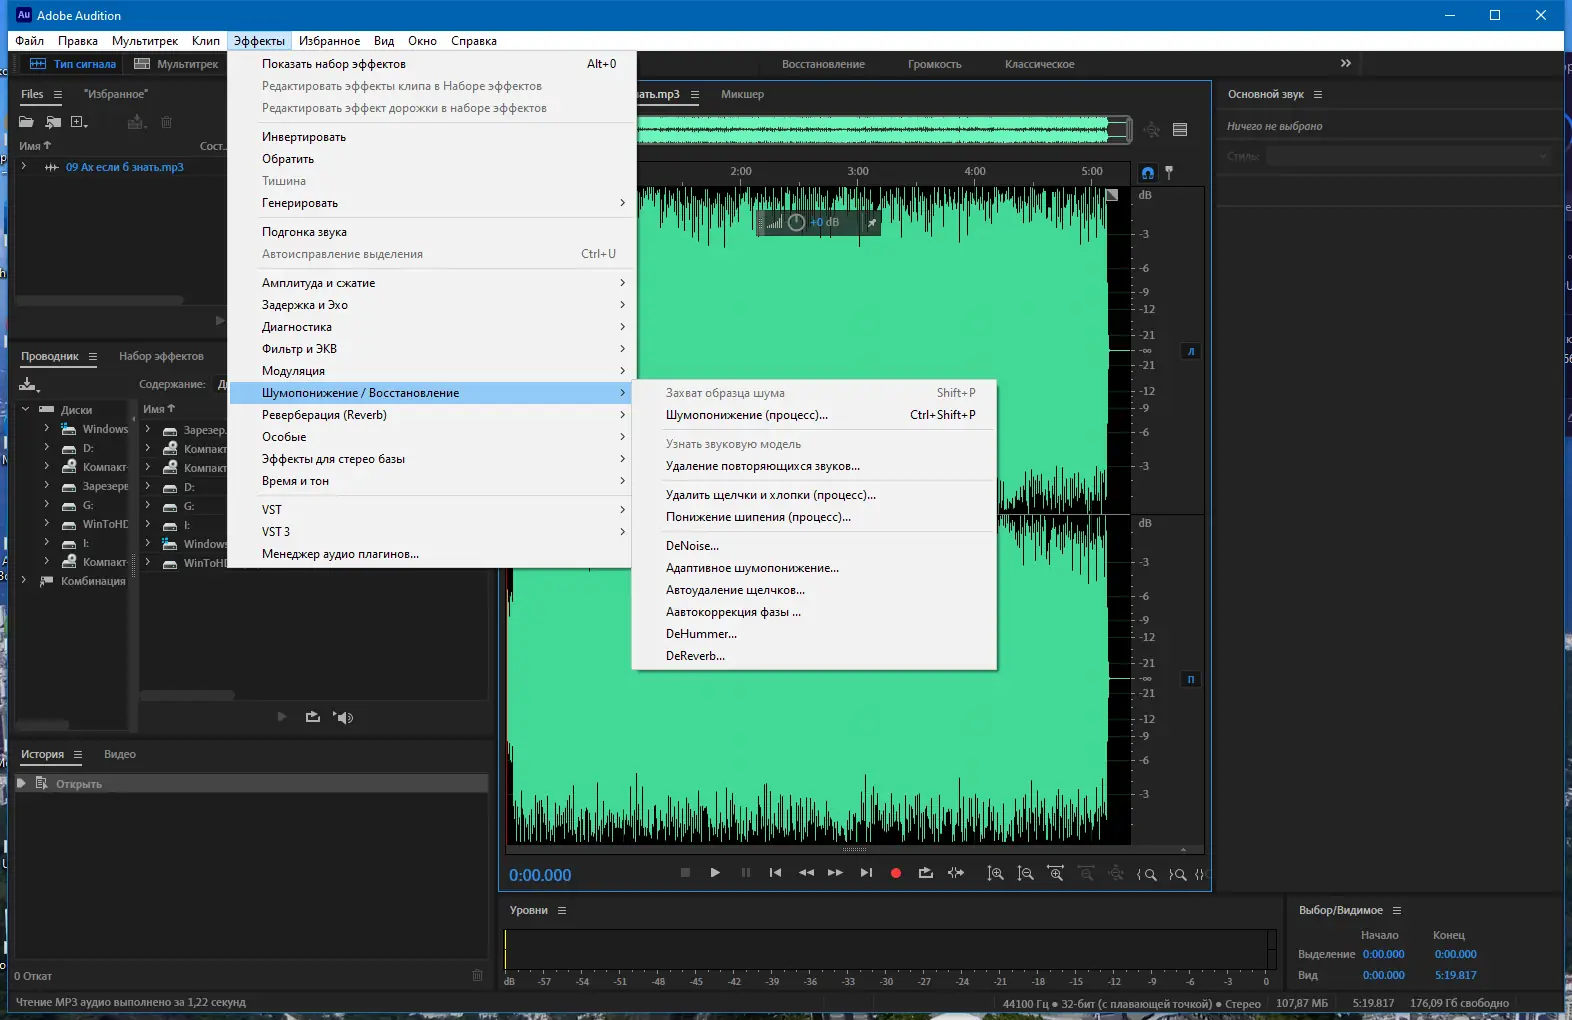Click the Zoom In Amplitude icon

tap(995, 873)
